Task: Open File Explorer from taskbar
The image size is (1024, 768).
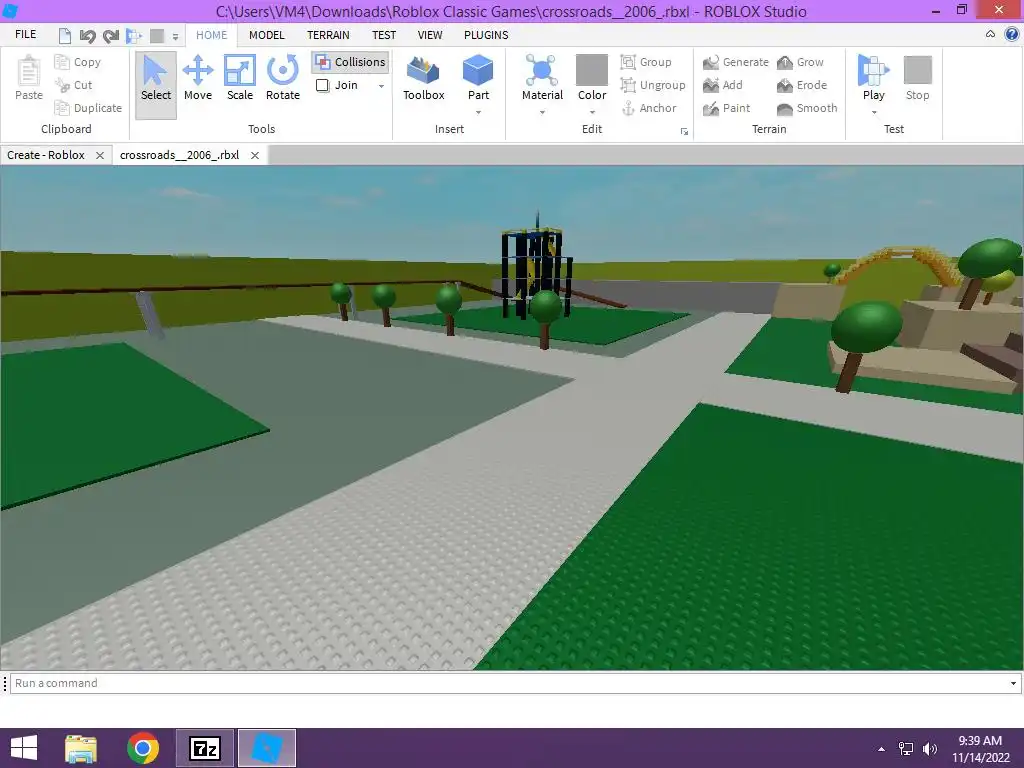Action: click(x=81, y=748)
